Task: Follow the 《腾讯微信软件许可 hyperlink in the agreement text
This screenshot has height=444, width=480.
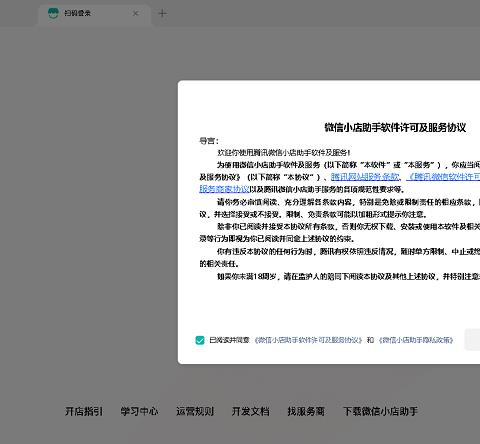Action: (443, 177)
